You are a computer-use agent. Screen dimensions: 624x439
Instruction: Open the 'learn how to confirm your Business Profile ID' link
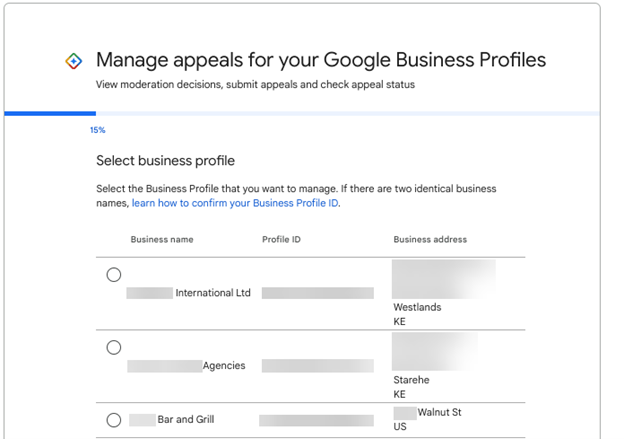235,203
